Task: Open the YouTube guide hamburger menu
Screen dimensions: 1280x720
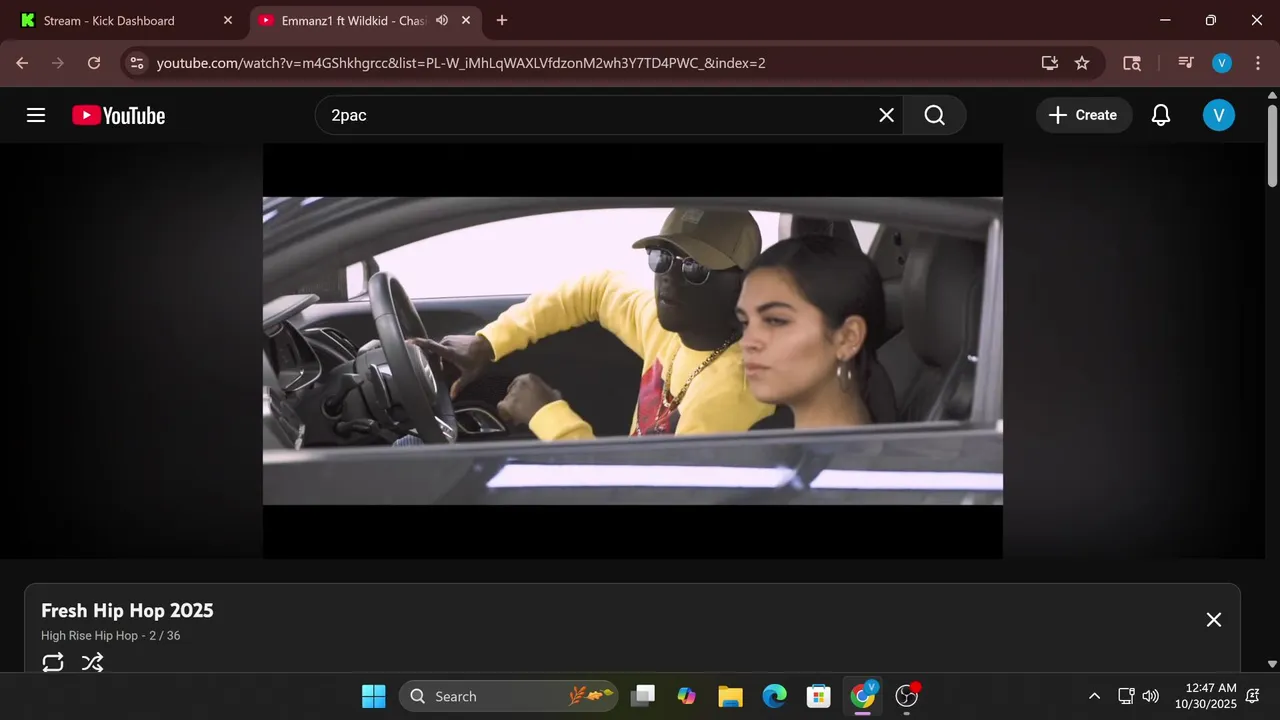Action: 36,115
